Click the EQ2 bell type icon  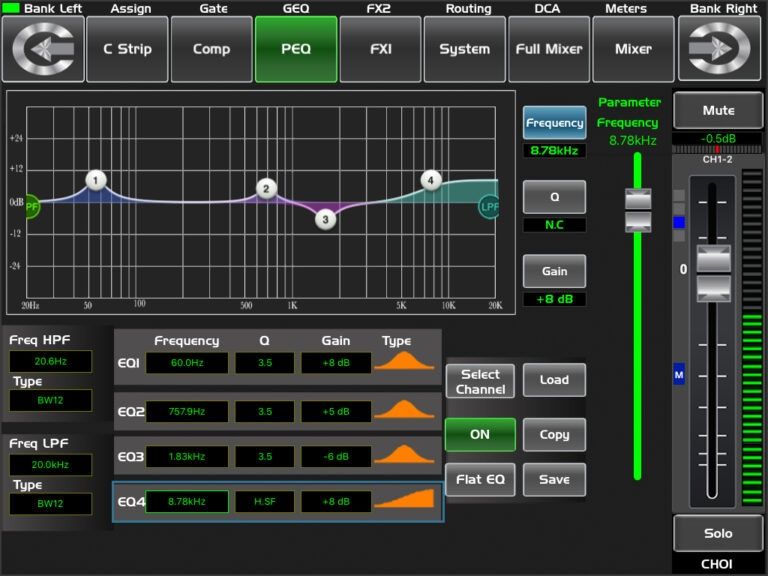pos(404,410)
